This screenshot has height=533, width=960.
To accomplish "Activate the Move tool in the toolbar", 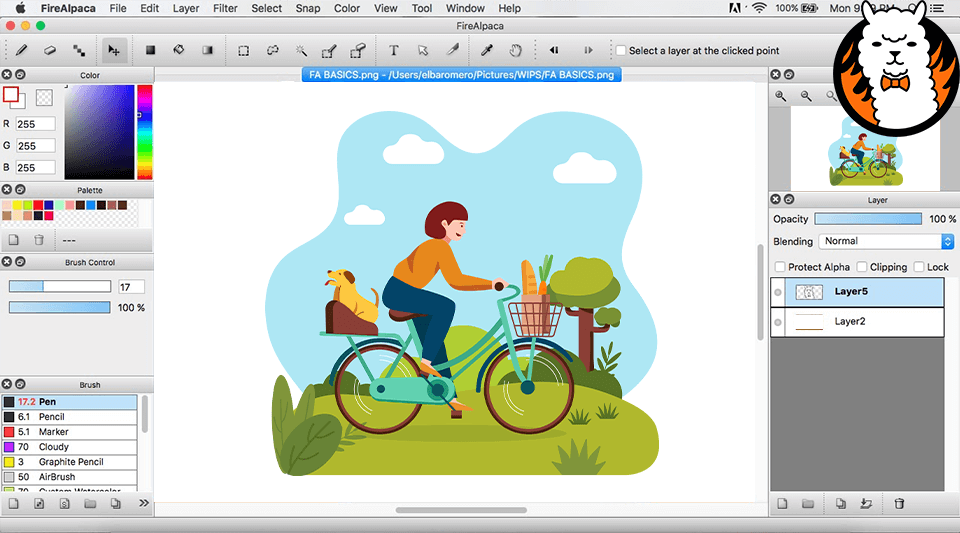I will point(114,50).
